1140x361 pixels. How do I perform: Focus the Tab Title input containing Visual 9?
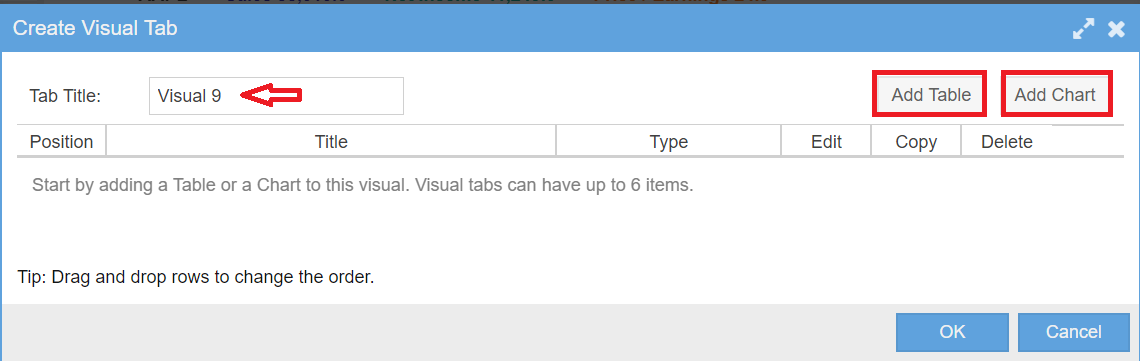276,96
